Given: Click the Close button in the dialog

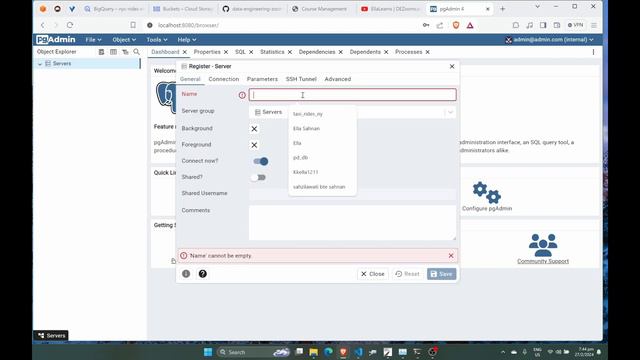Looking at the screenshot, I should pos(373,274).
